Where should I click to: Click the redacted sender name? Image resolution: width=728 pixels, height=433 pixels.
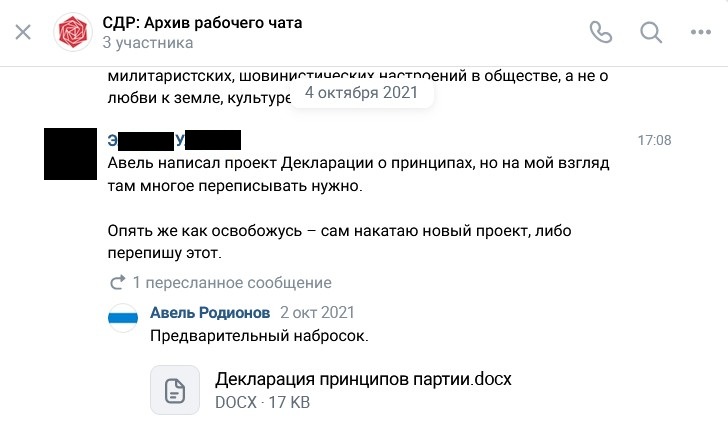click(174, 140)
